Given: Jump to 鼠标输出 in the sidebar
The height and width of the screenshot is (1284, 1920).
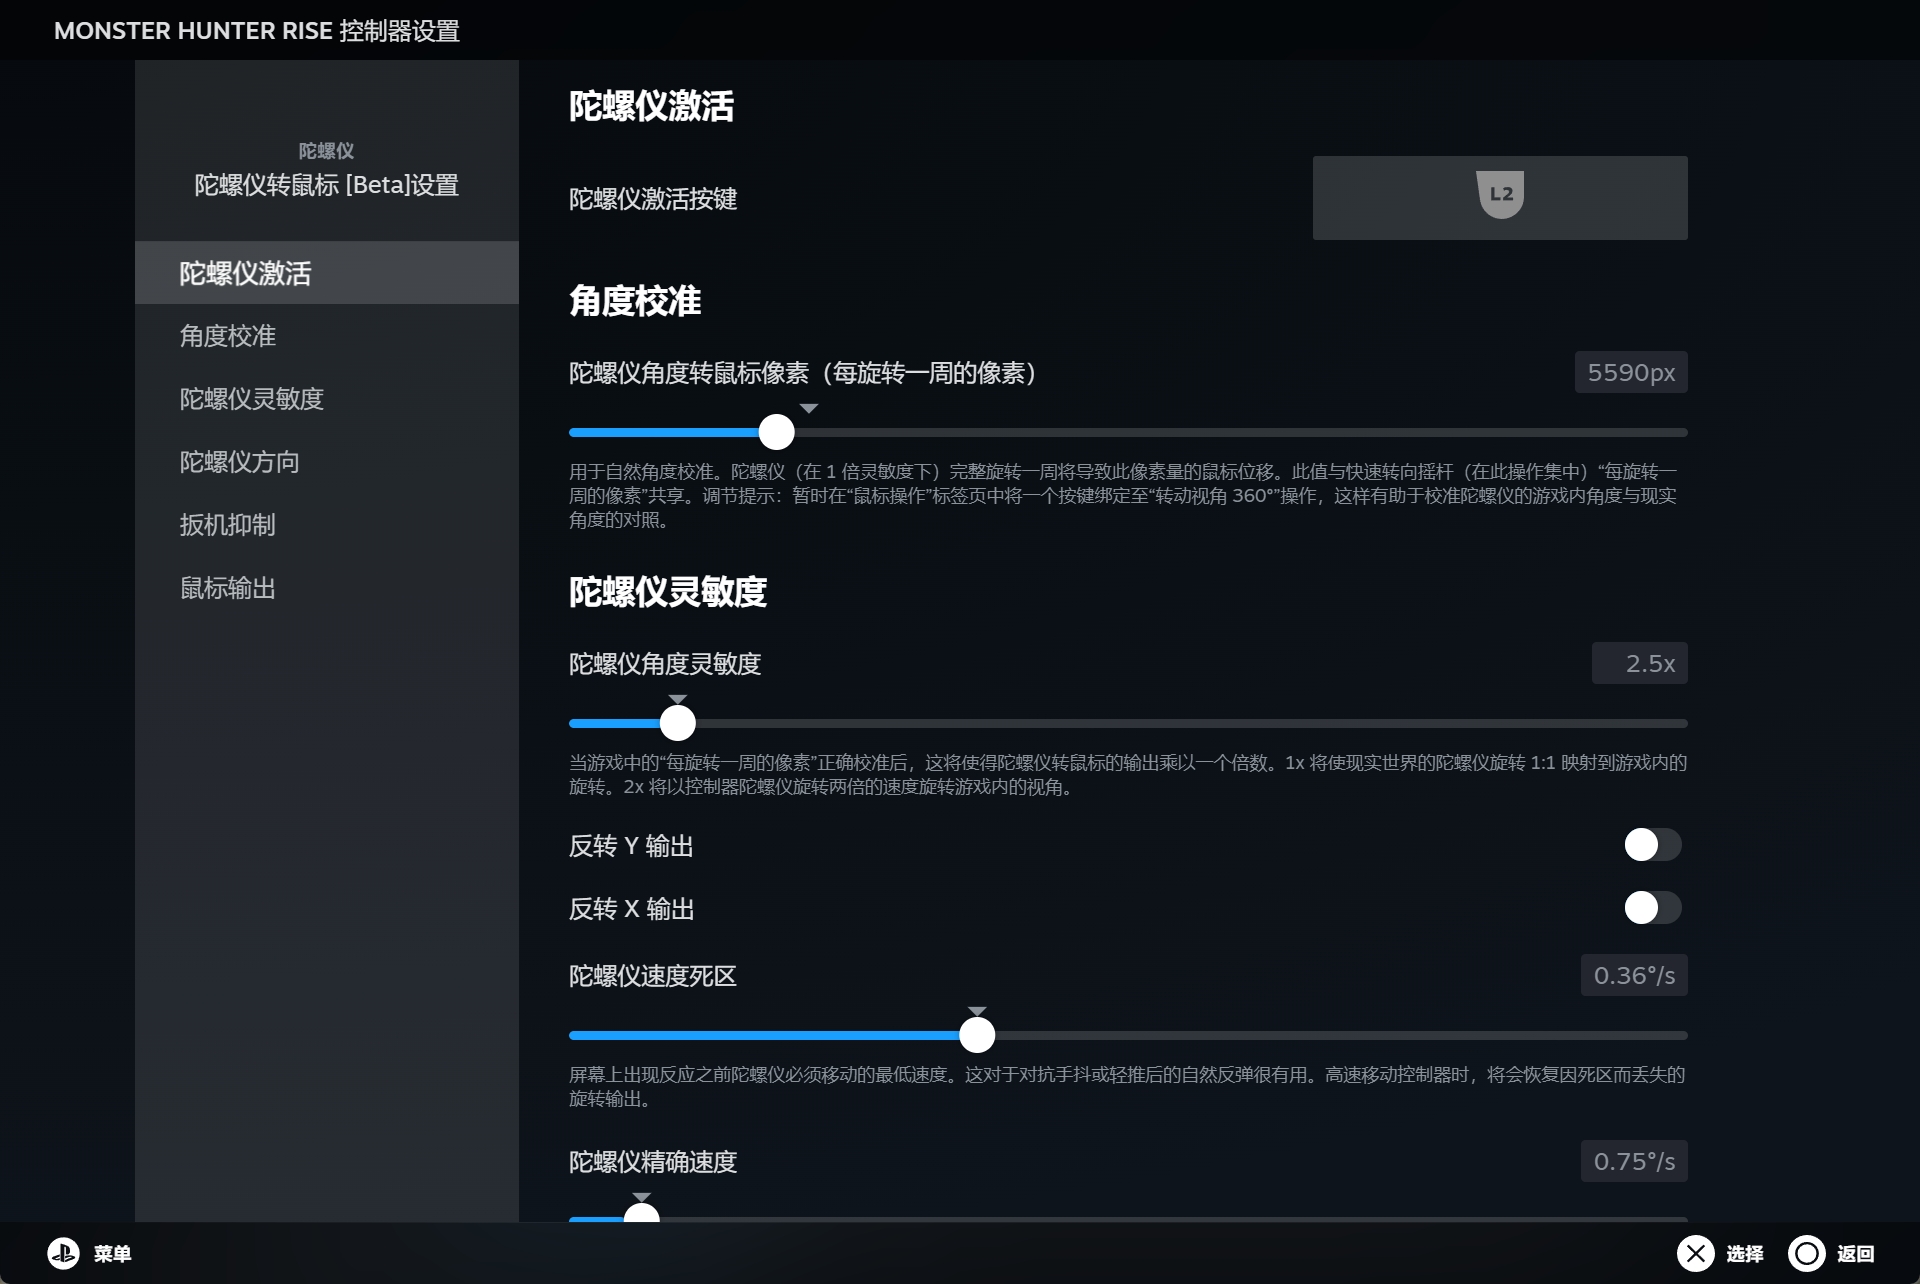Looking at the screenshot, I should 327,588.
